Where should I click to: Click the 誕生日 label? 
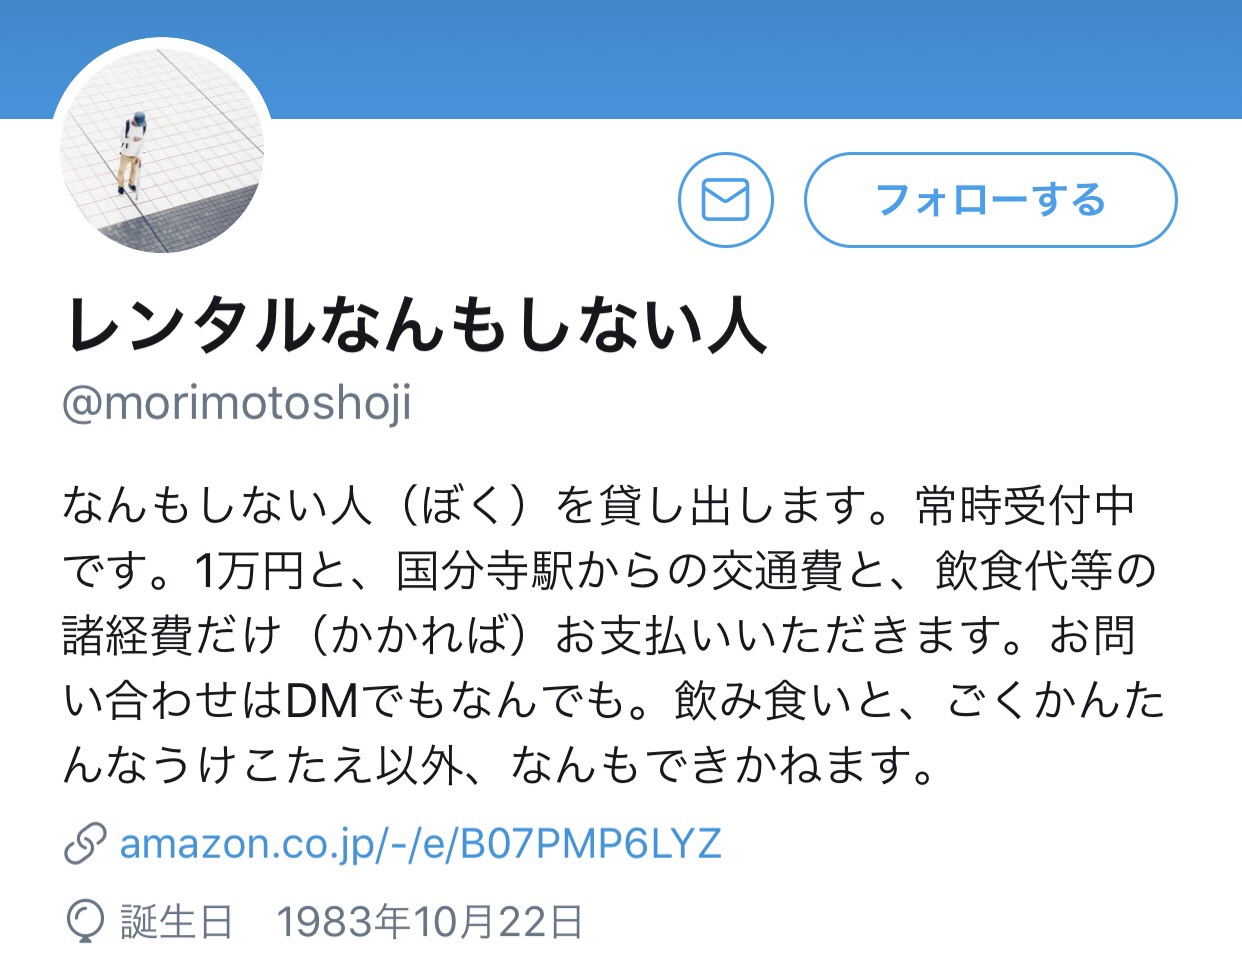tap(177, 921)
